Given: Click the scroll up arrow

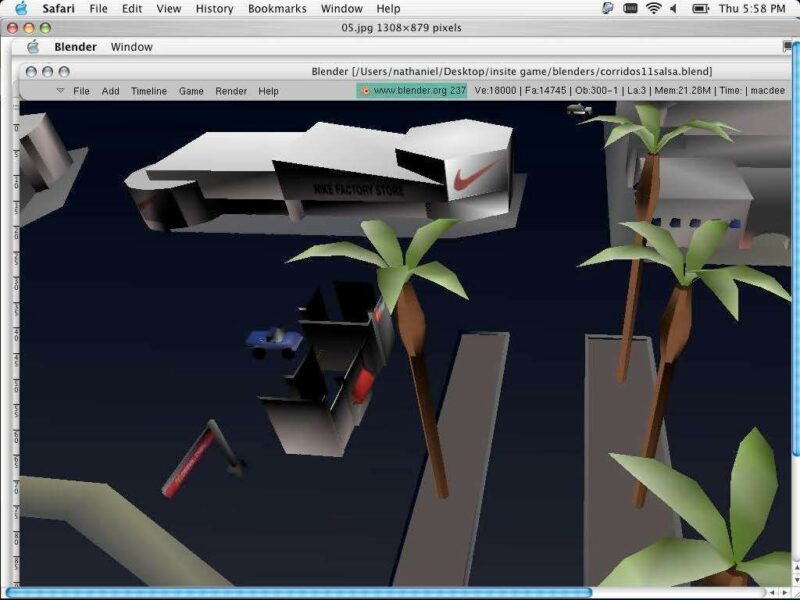Looking at the screenshot, I should click(x=796, y=567).
